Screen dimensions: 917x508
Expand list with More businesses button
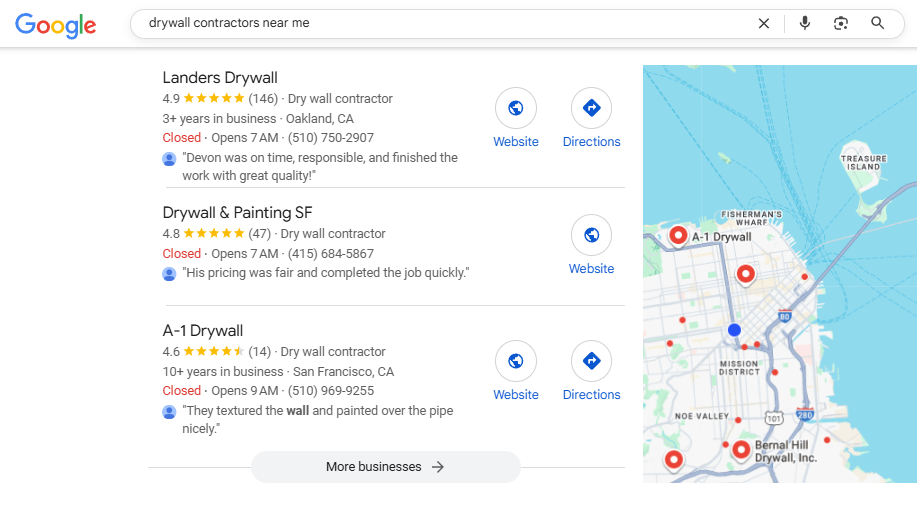click(x=385, y=467)
